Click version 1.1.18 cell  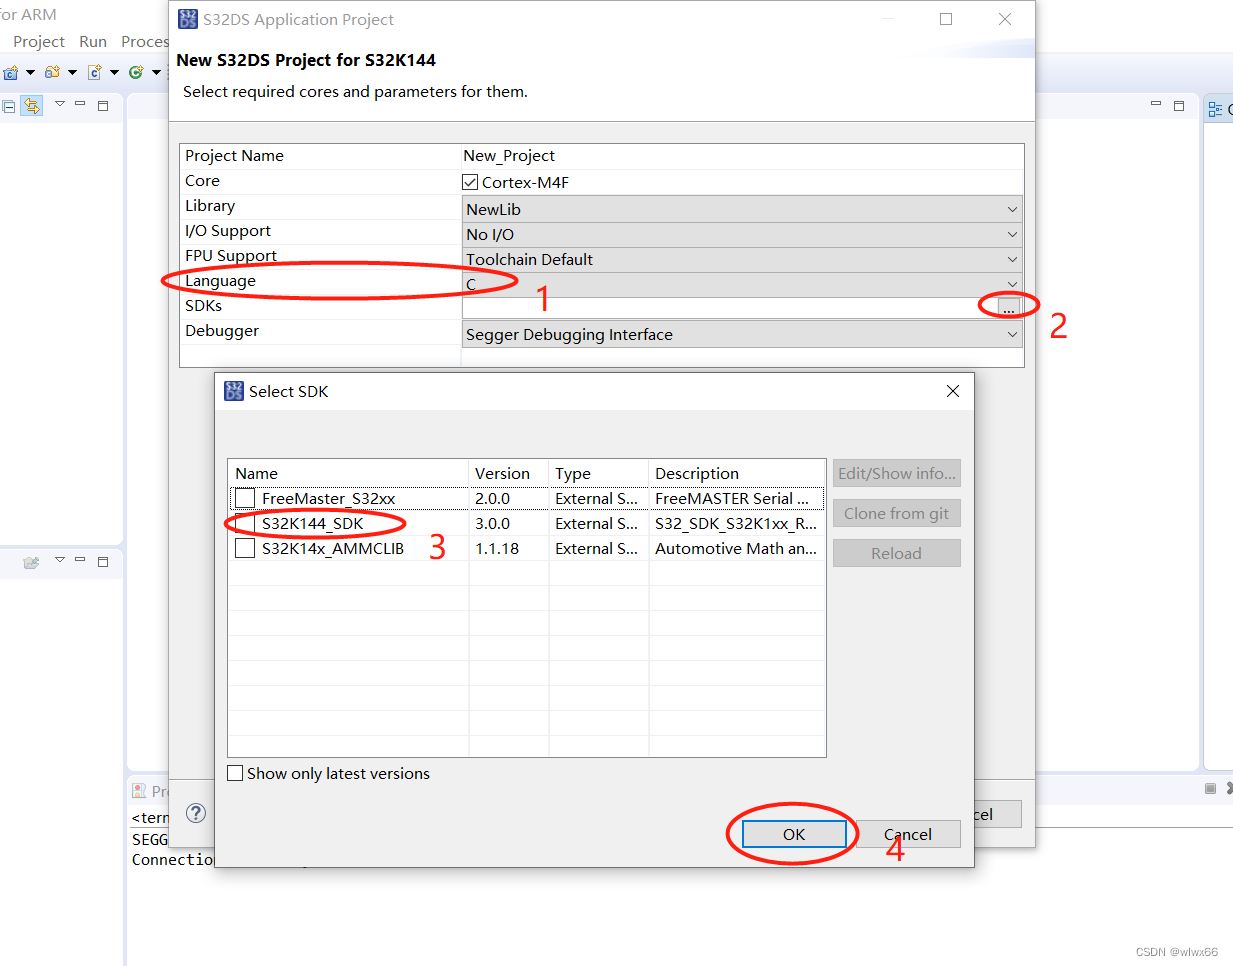tap(509, 548)
